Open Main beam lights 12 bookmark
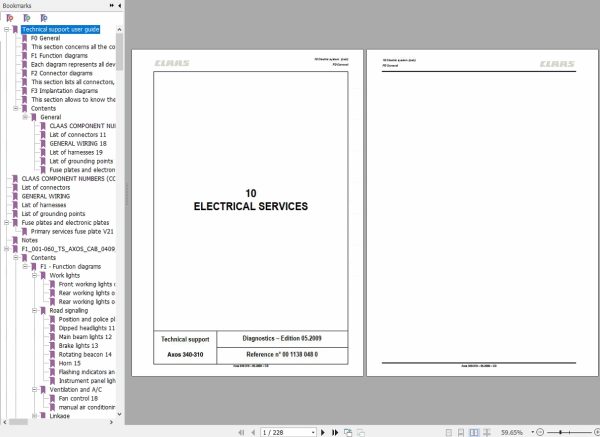 [85, 337]
